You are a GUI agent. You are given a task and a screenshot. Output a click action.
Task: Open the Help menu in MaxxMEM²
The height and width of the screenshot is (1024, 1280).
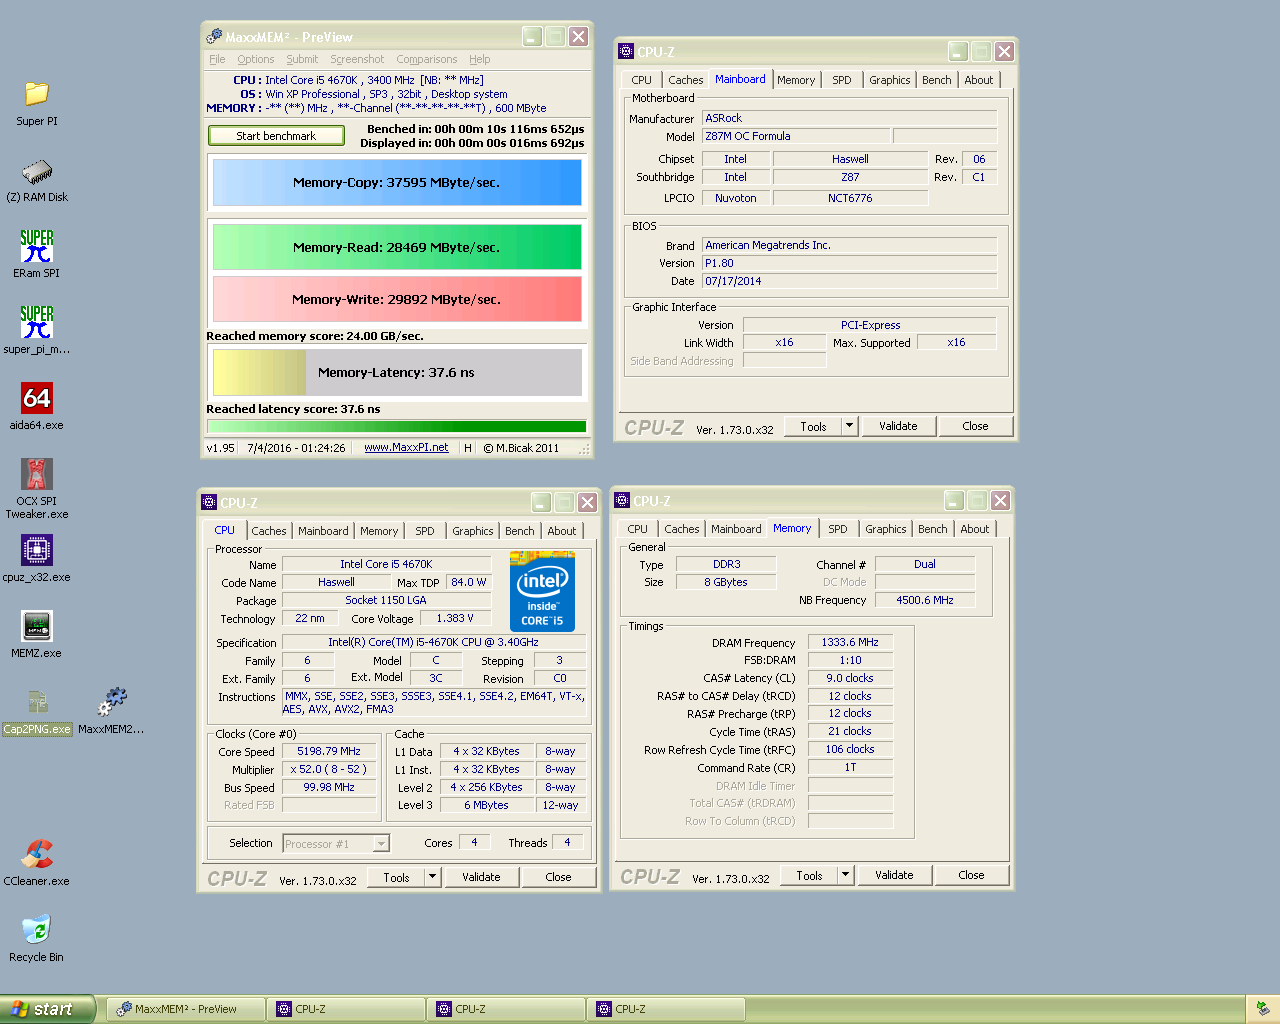[x=480, y=59]
